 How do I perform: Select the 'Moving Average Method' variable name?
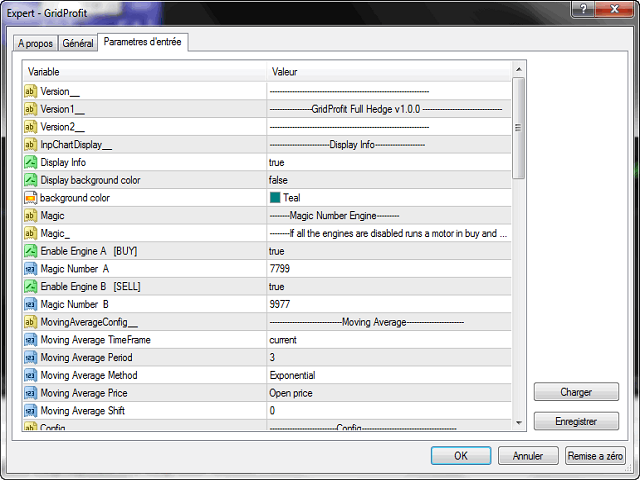(x=89, y=376)
